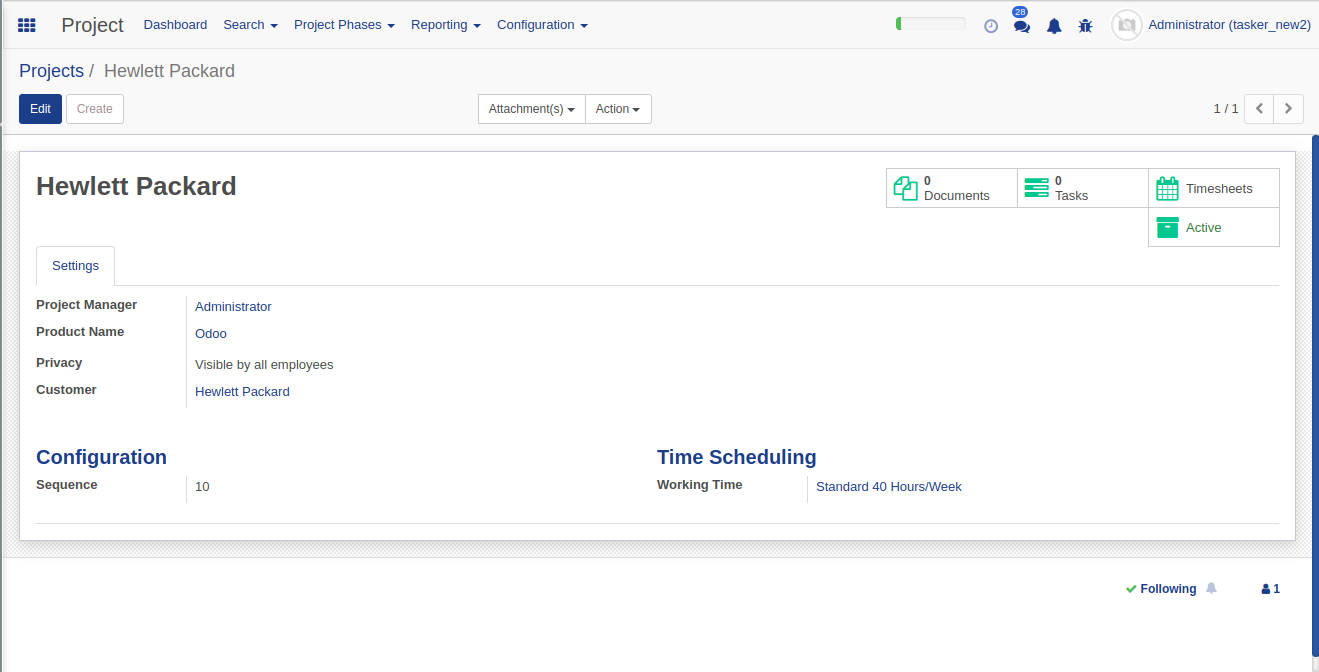Go to previous record arrow
The height and width of the screenshot is (672, 1319).
point(1259,109)
